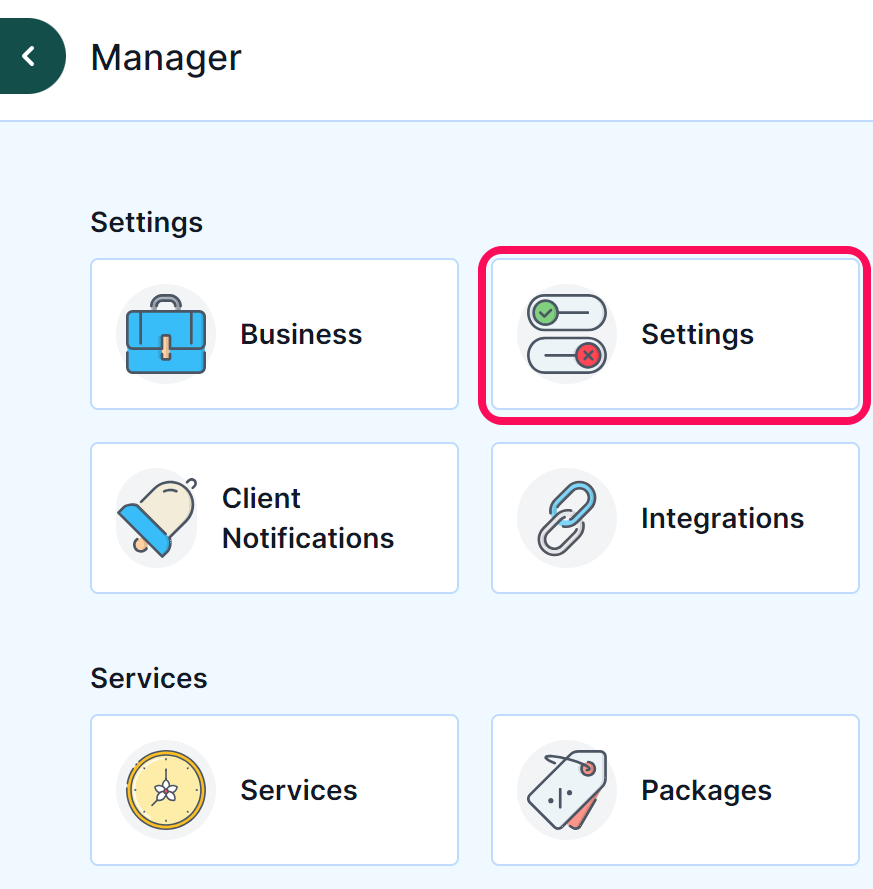The width and height of the screenshot is (873, 889).
Task: Click the blue briefcase Business icon
Action: click(x=166, y=334)
